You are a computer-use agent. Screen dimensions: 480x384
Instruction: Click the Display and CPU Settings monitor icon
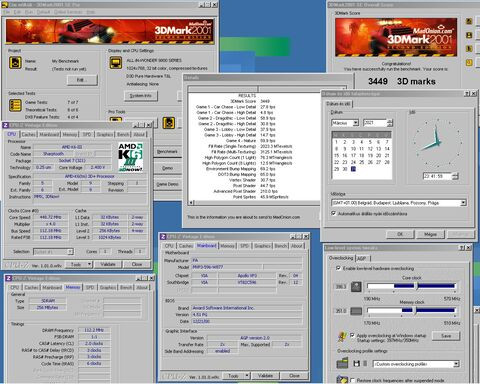pos(116,63)
